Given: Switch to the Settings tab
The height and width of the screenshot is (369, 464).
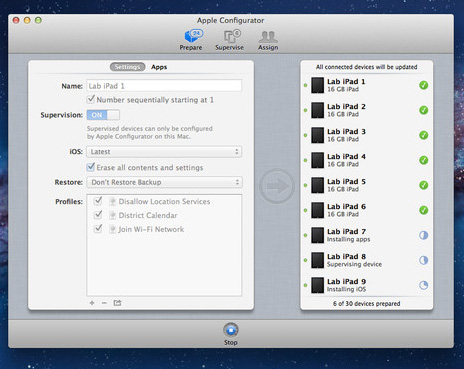Looking at the screenshot, I should pos(127,67).
